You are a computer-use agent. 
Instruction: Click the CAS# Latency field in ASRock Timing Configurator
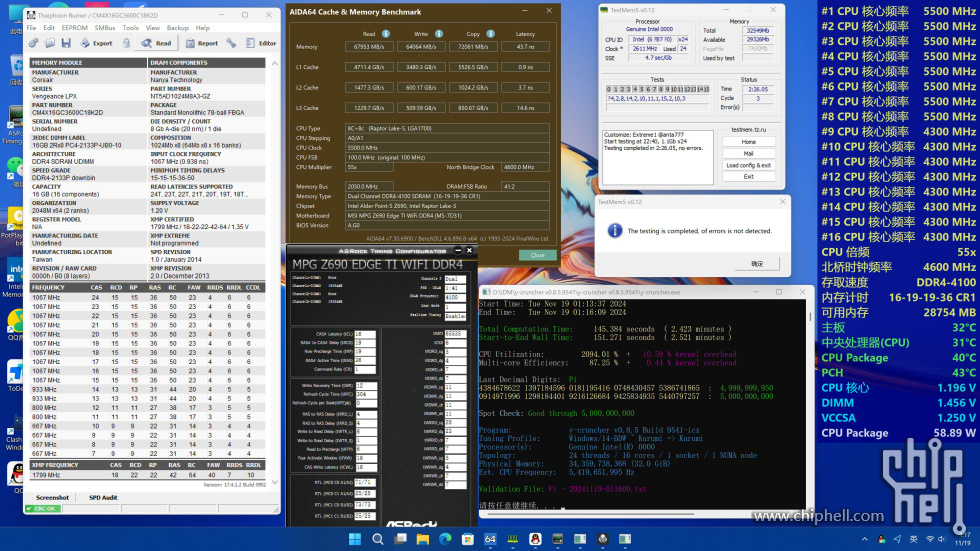(365, 334)
